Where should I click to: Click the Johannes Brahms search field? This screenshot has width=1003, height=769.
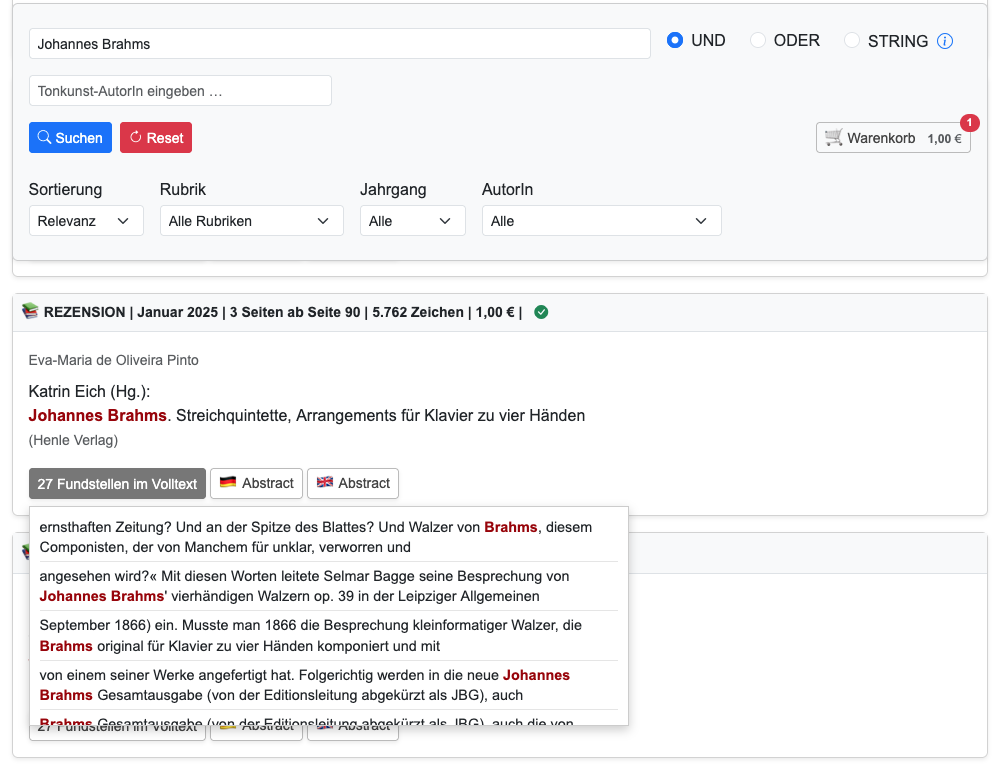coord(340,44)
